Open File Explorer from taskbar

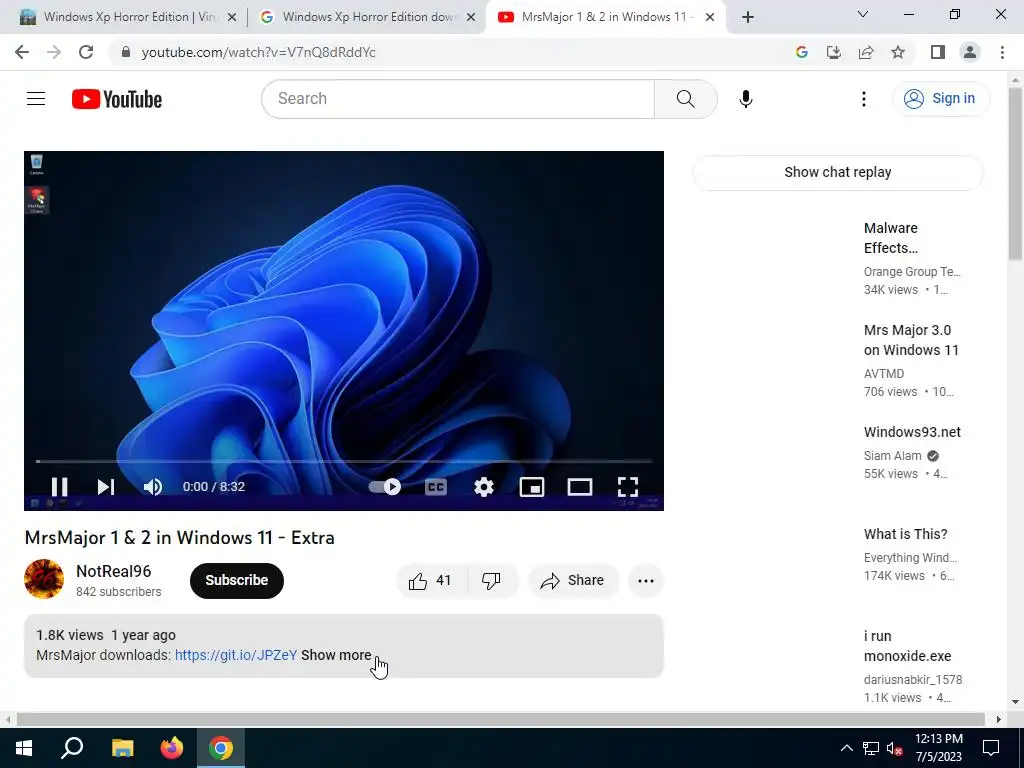[x=122, y=748]
